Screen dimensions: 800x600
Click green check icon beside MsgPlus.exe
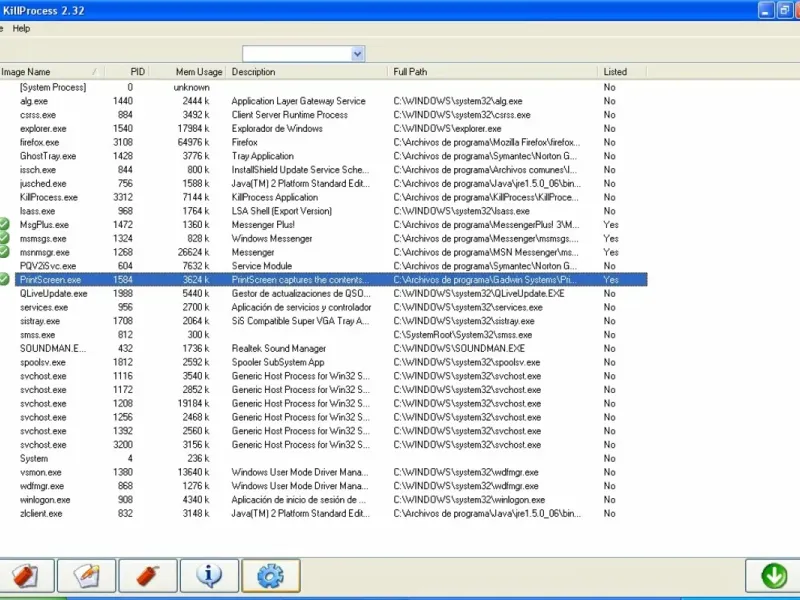pyautogui.click(x=4, y=224)
